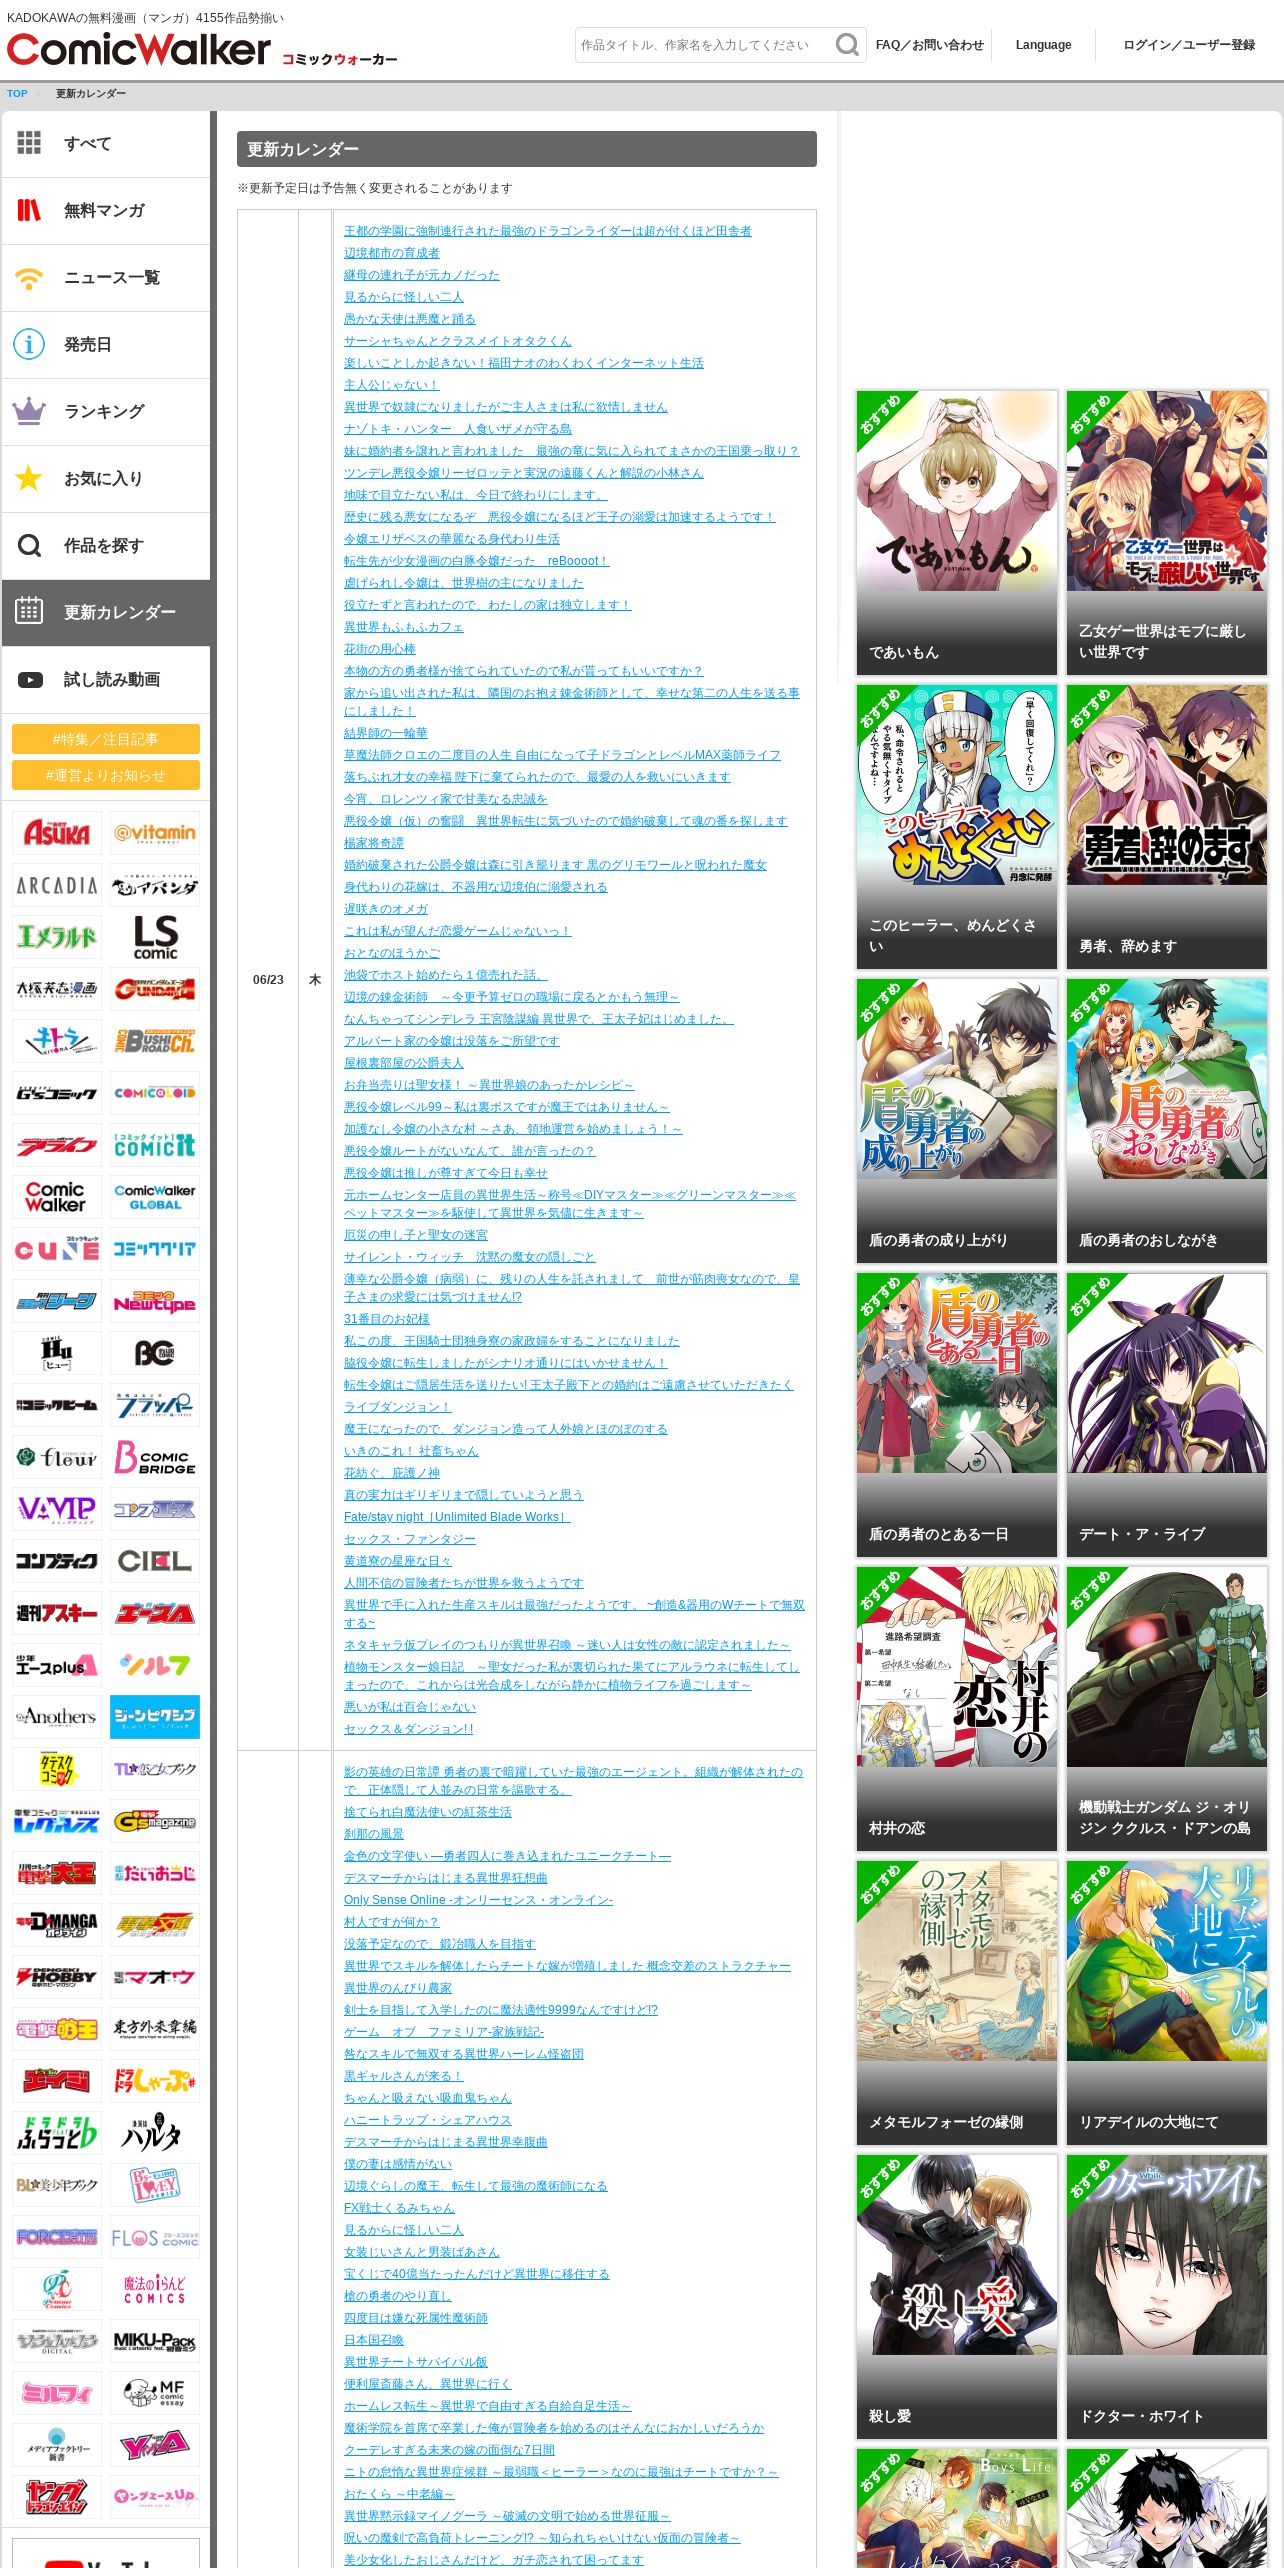Select 更新カレンダー calendar sidebar item
This screenshot has height=2568, width=1284.
tap(106, 613)
